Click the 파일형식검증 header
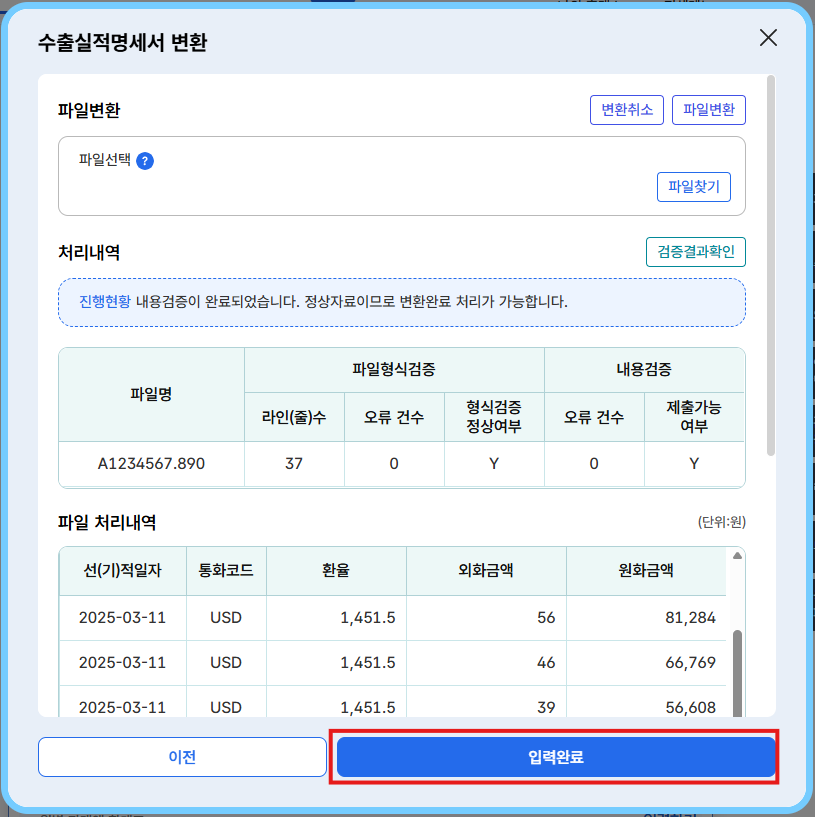The height and width of the screenshot is (817, 815). click(394, 369)
